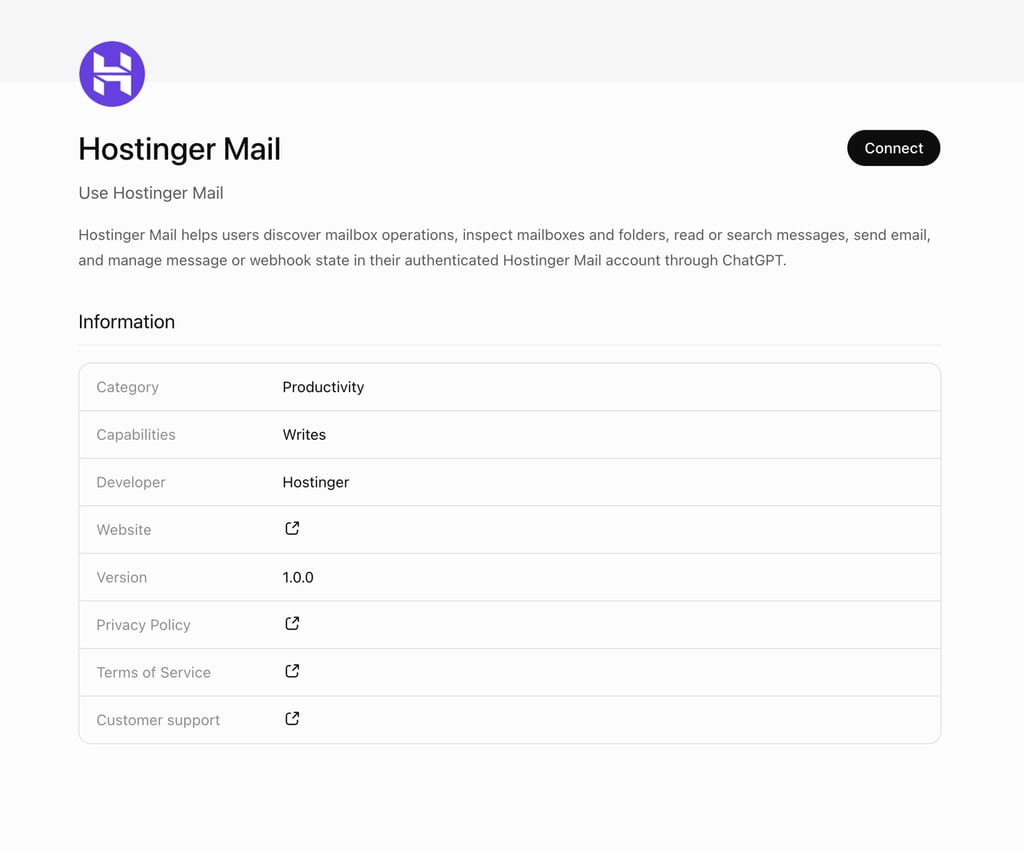Click the Productivity category value

click(x=323, y=387)
